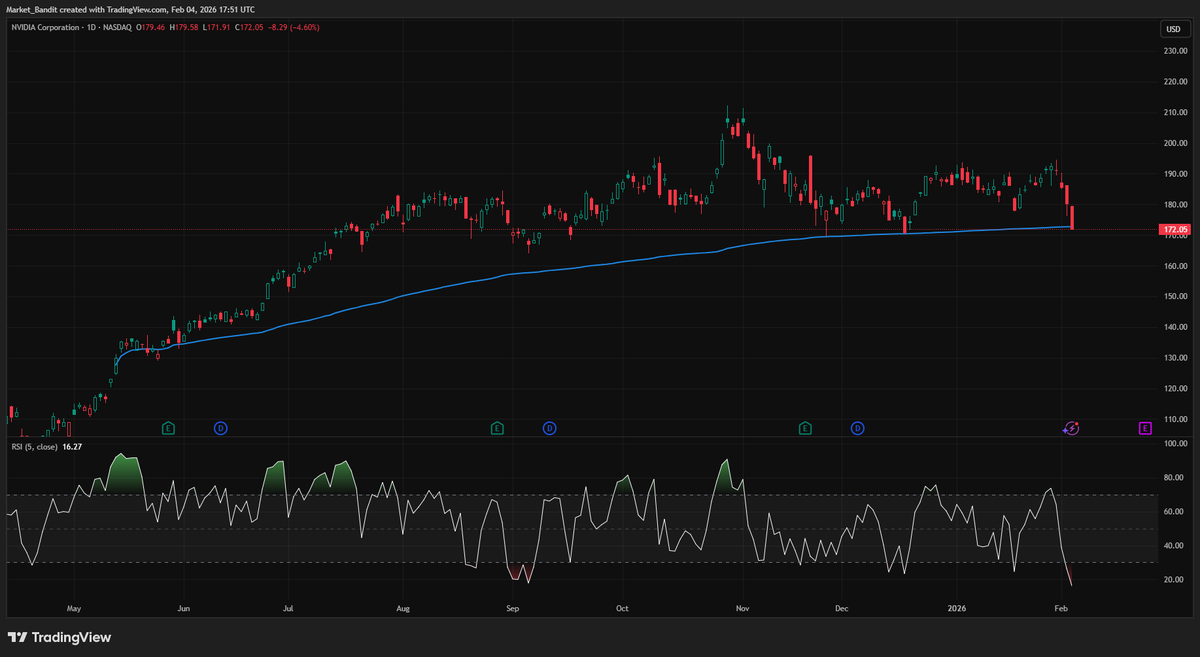Select the 2026 label on the time axis
The image size is (1200, 657).
(x=956, y=607)
